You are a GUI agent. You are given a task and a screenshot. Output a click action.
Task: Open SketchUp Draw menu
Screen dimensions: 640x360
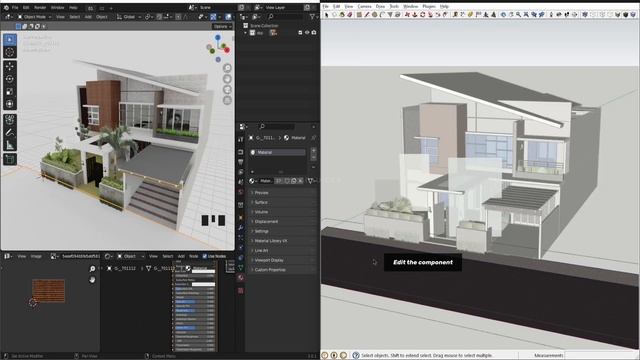380,7
